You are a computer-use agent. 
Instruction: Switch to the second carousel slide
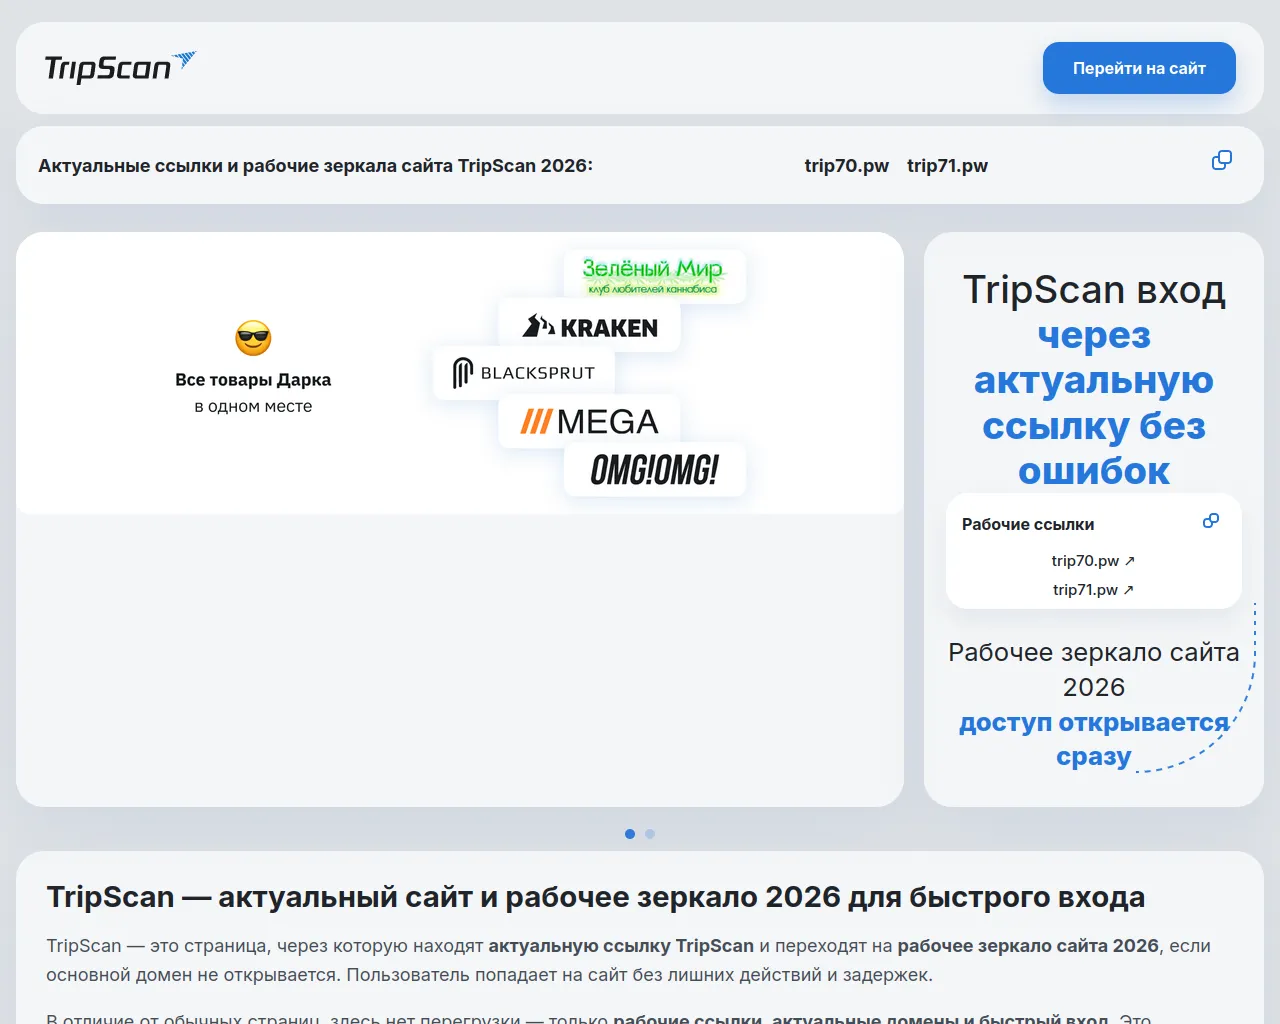click(x=650, y=833)
